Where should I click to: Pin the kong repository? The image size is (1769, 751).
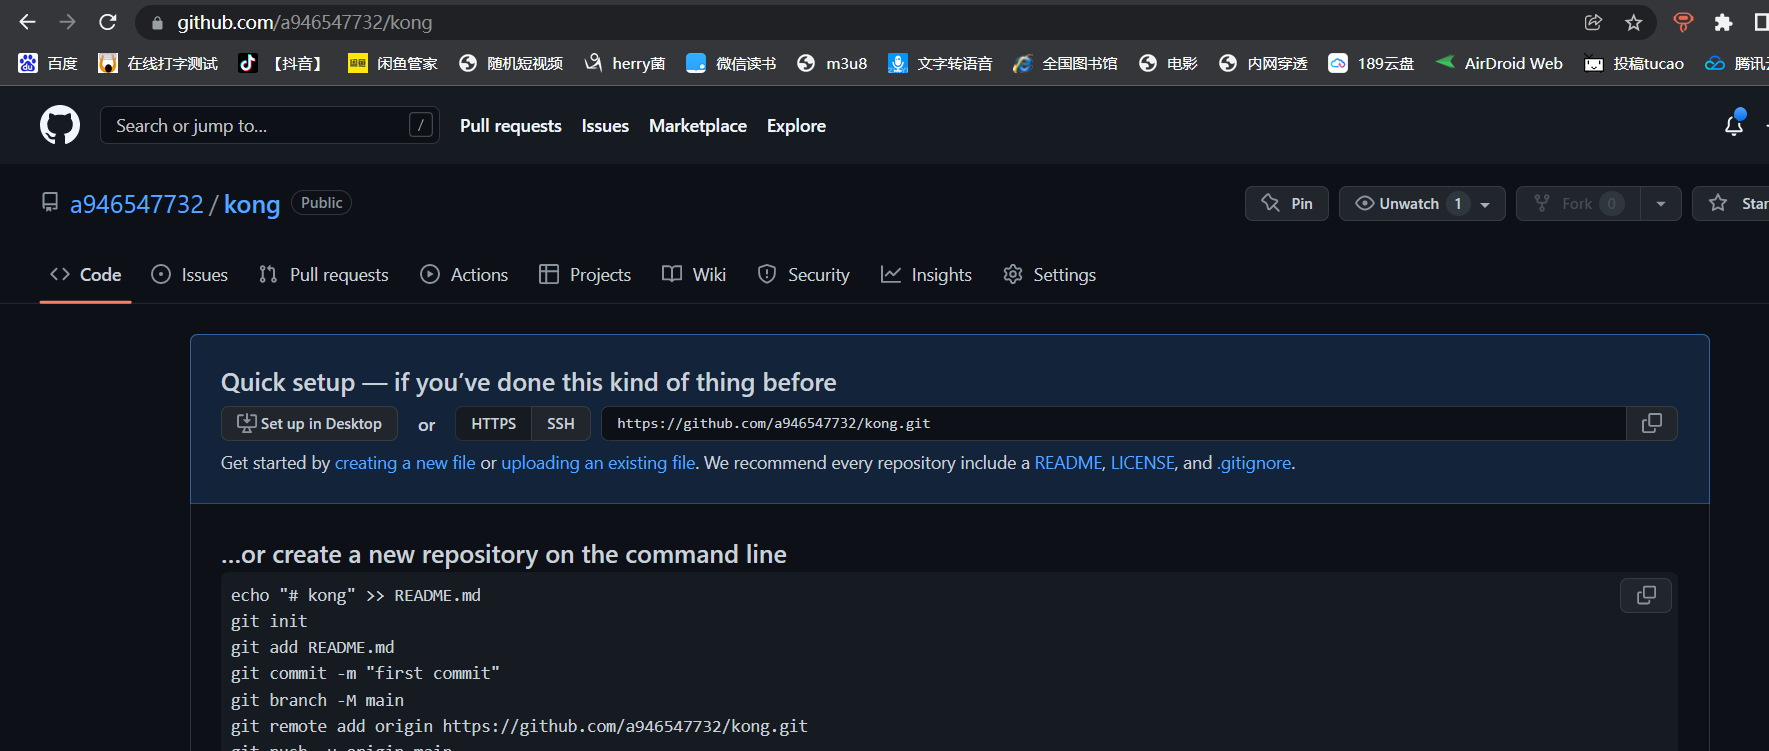[x=1286, y=203]
